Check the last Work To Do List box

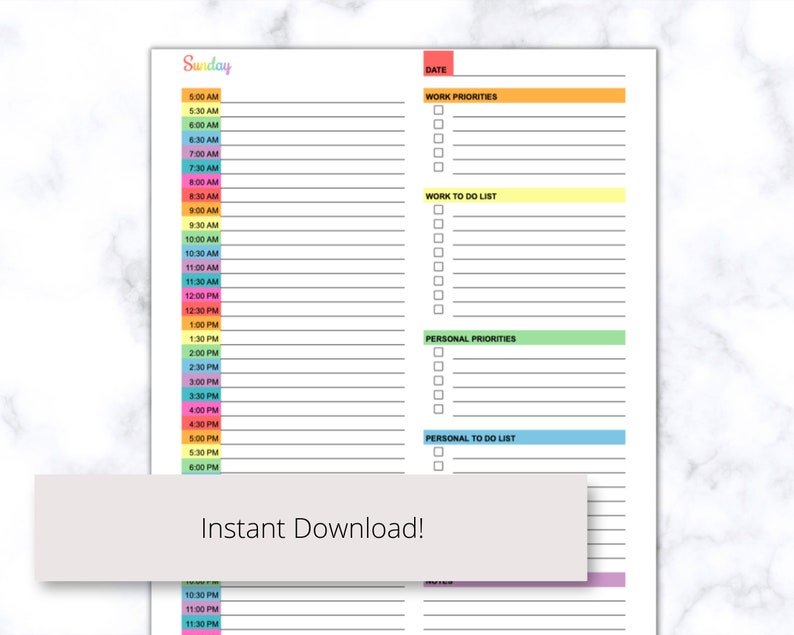click(439, 309)
